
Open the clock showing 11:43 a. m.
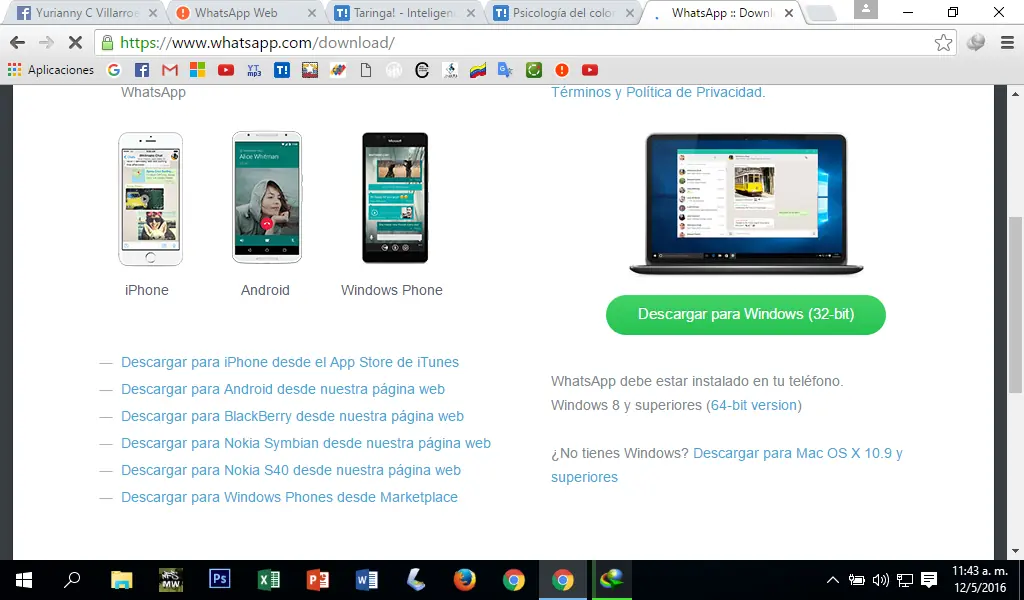click(x=980, y=580)
